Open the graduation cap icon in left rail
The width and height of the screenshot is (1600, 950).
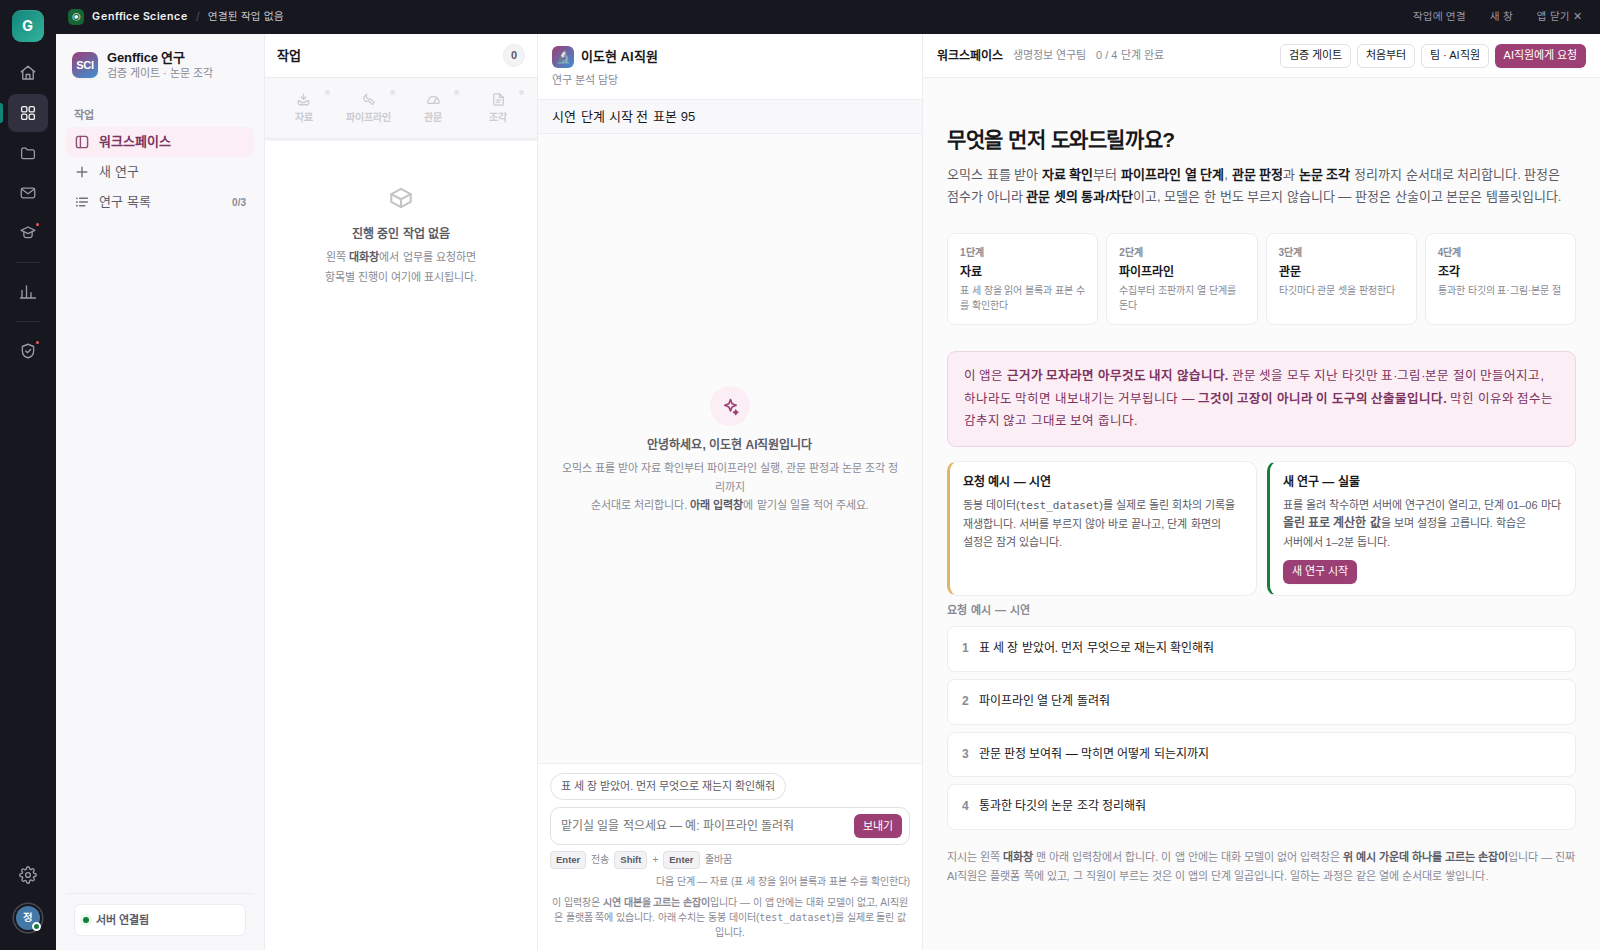pyautogui.click(x=28, y=232)
